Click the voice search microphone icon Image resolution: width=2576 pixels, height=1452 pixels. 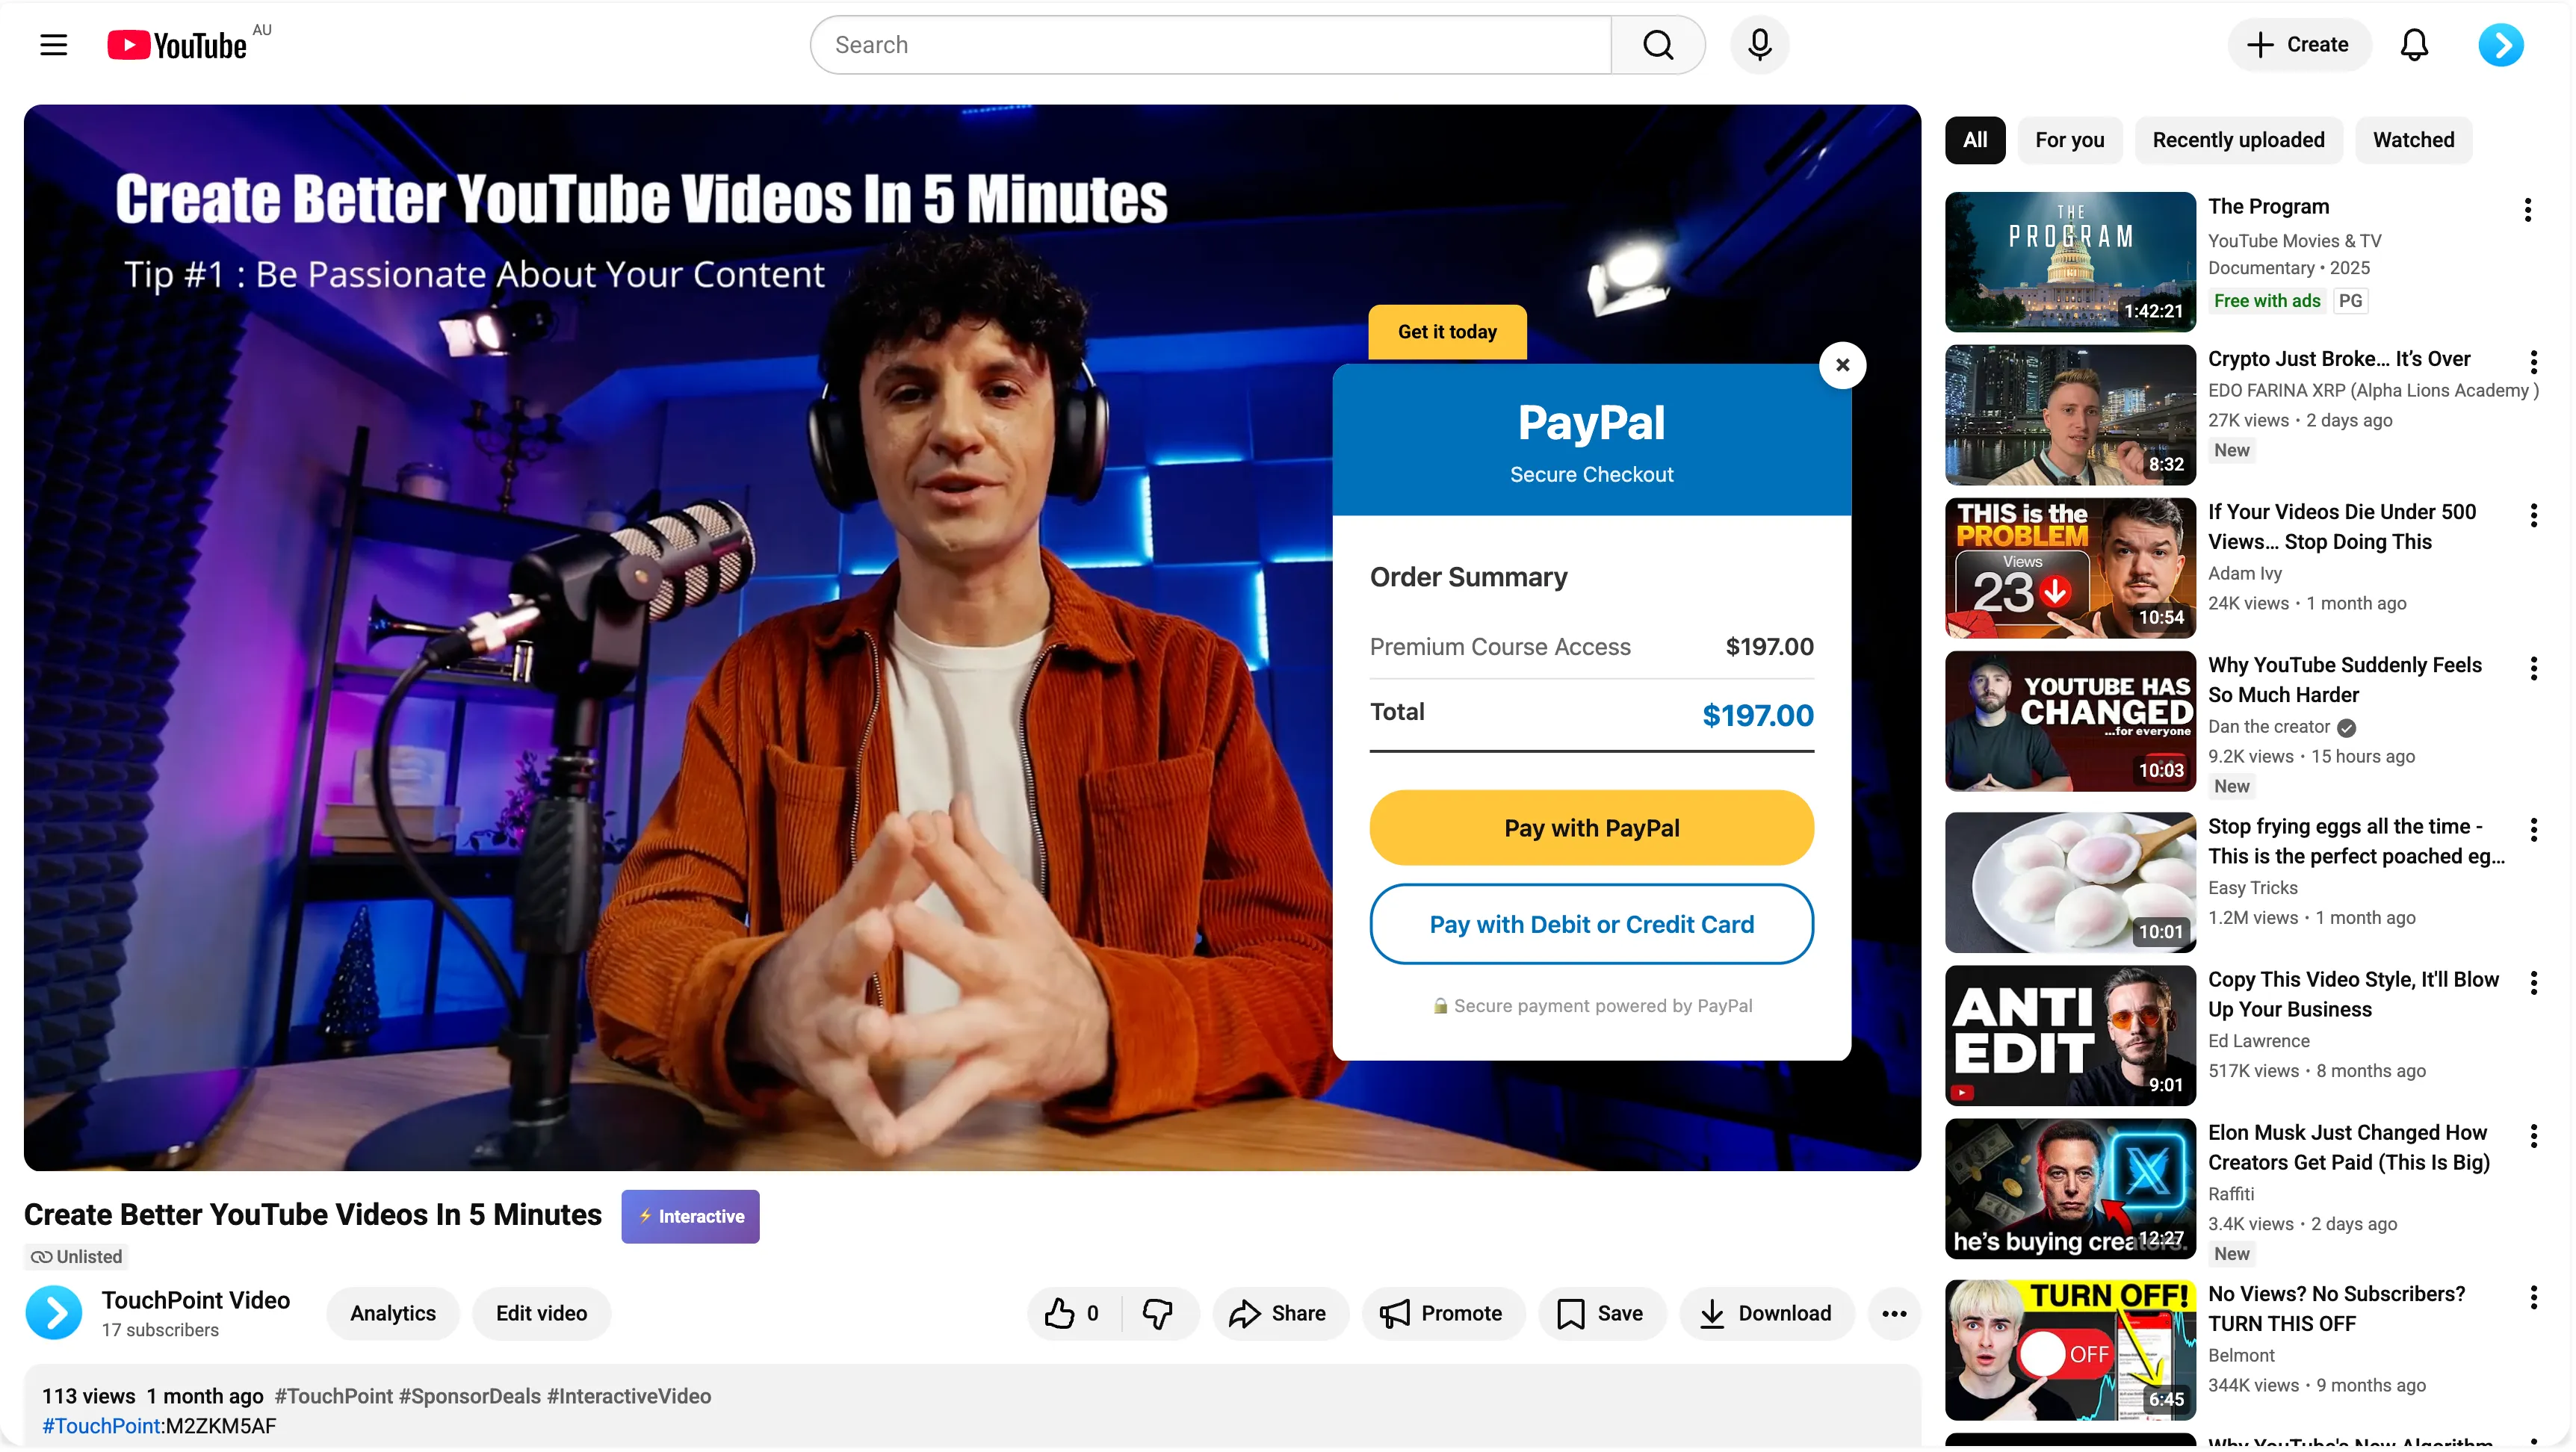click(1759, 45)
